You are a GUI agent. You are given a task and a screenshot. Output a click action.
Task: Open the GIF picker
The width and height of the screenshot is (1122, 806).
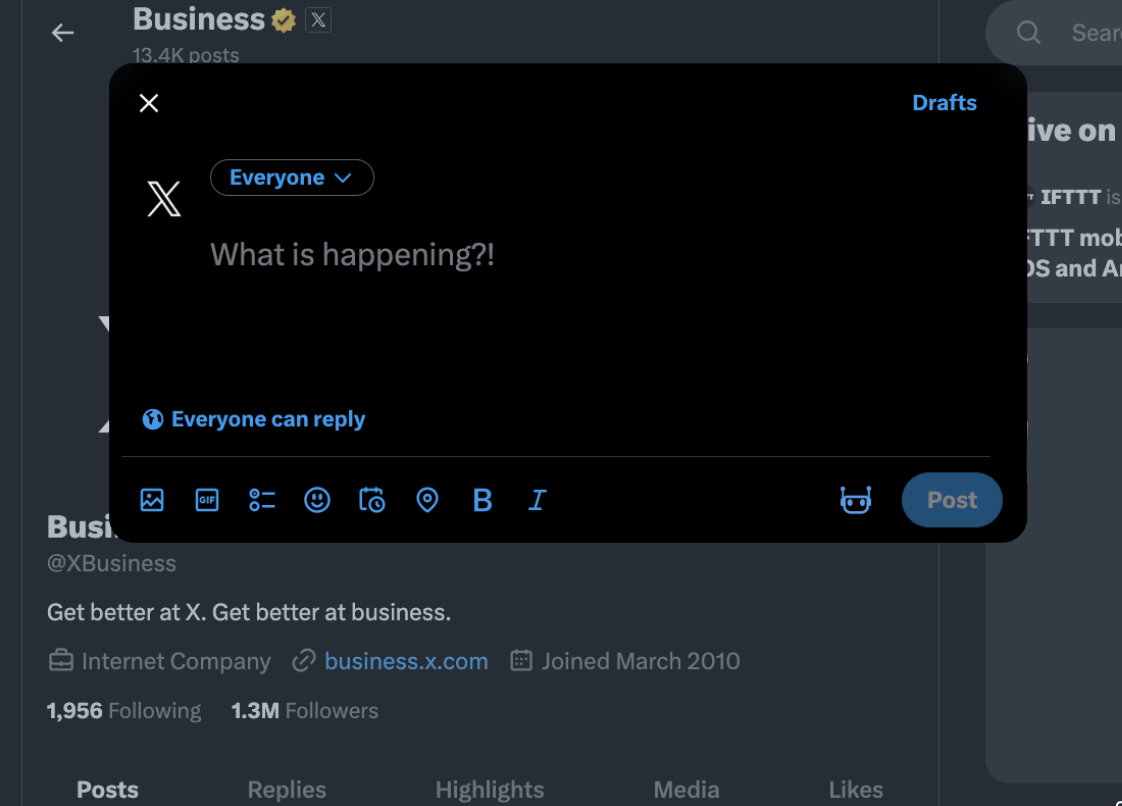[207, 500]
